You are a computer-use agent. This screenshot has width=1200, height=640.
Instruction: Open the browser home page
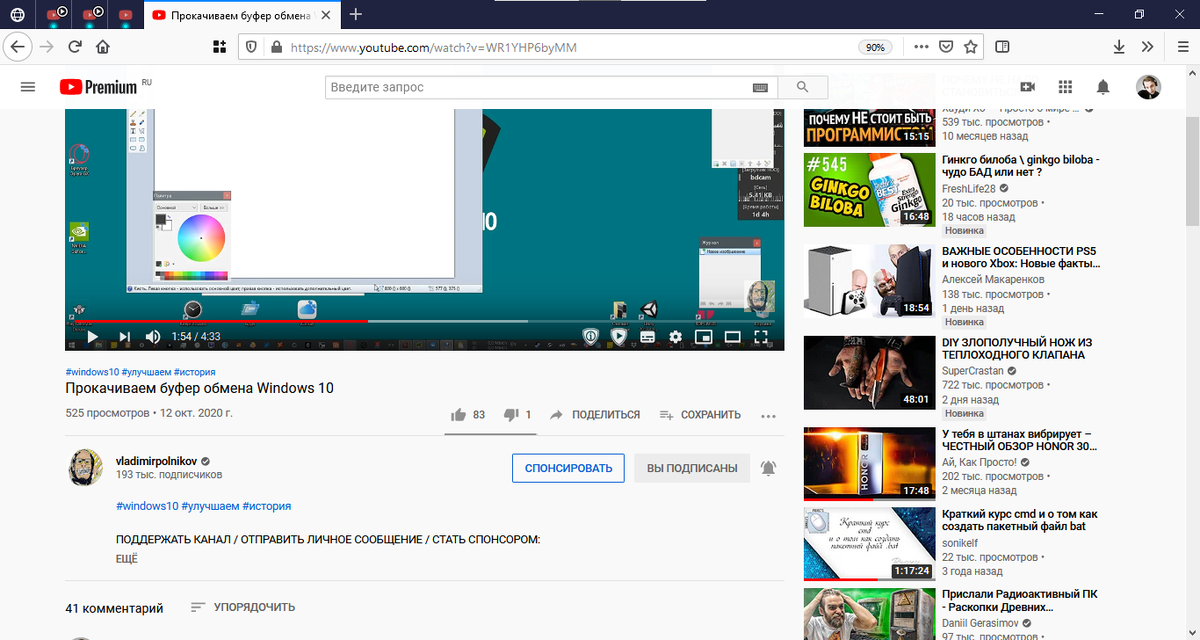pos(102,47)
